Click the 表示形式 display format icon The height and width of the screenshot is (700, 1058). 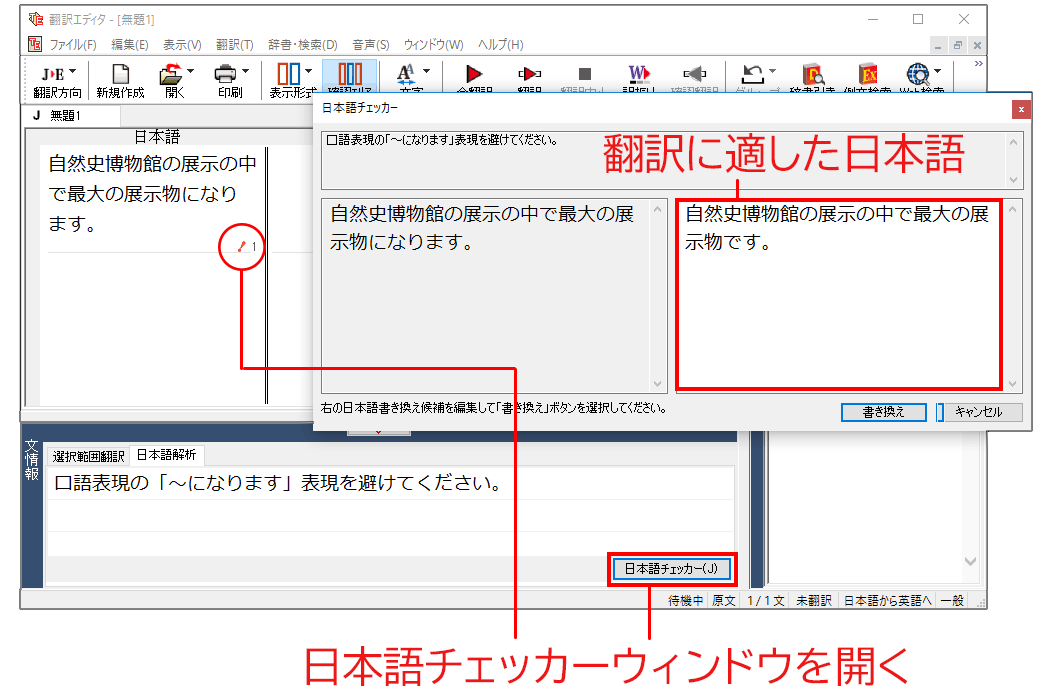(x=288, y=74)
